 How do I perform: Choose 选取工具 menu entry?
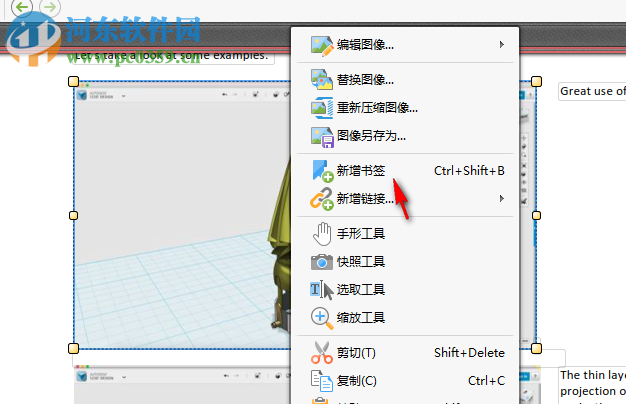pyautogui.click(x=405, y=290)
